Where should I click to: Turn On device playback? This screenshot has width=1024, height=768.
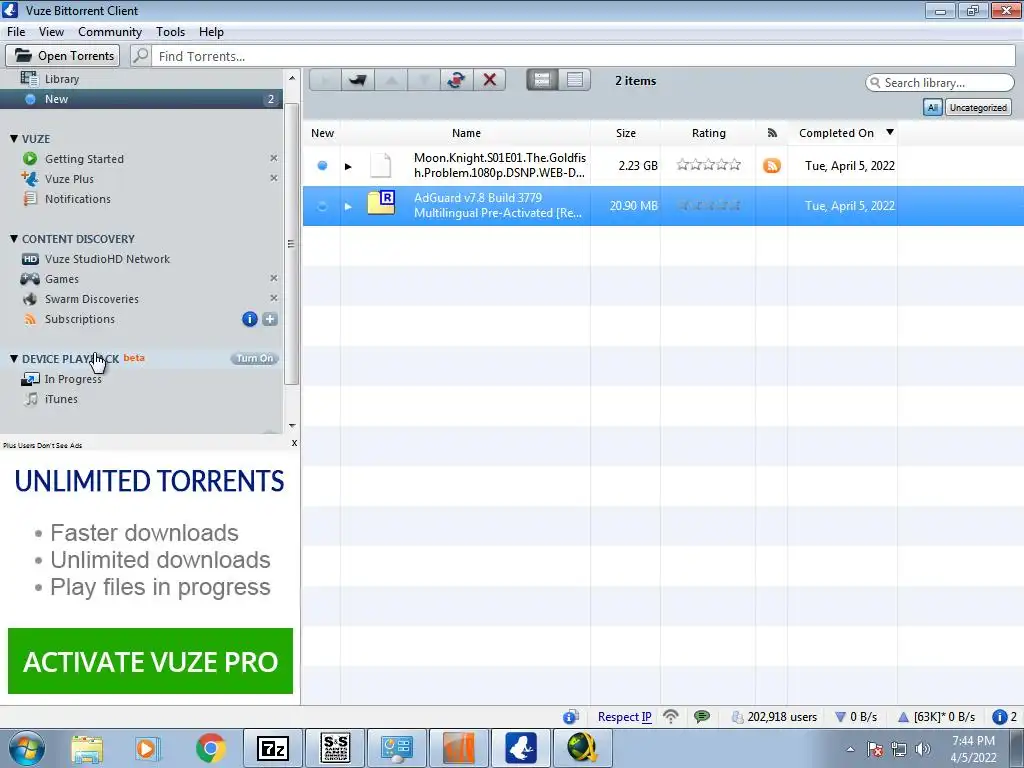[255, 359]
